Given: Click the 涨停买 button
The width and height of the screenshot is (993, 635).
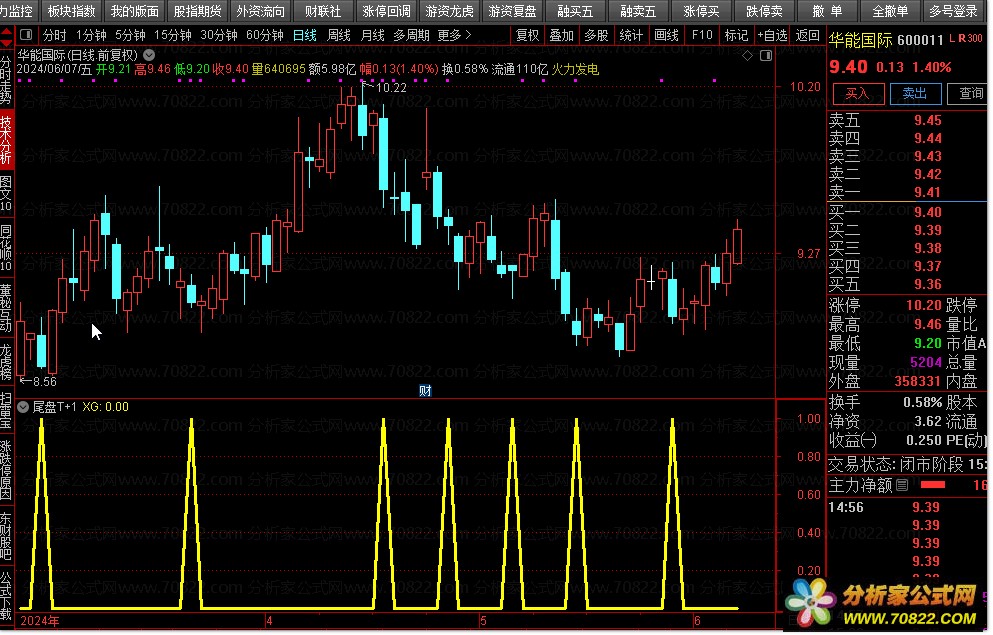Looking at the screenshot, I should 701,11.
